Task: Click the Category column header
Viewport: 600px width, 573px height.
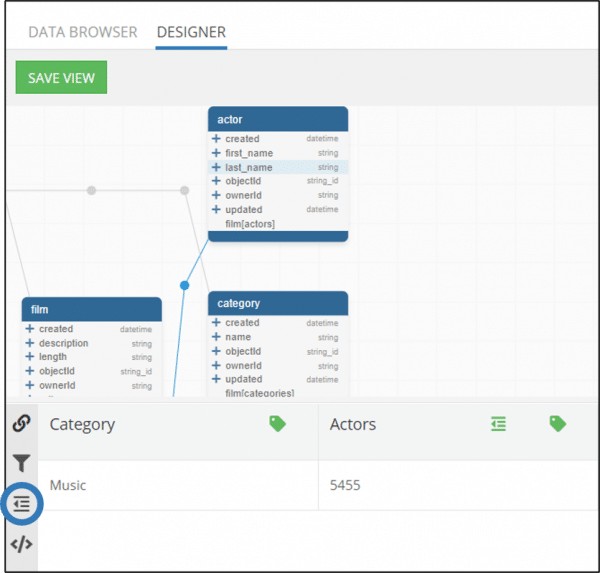Action: [x=82, y=424]
